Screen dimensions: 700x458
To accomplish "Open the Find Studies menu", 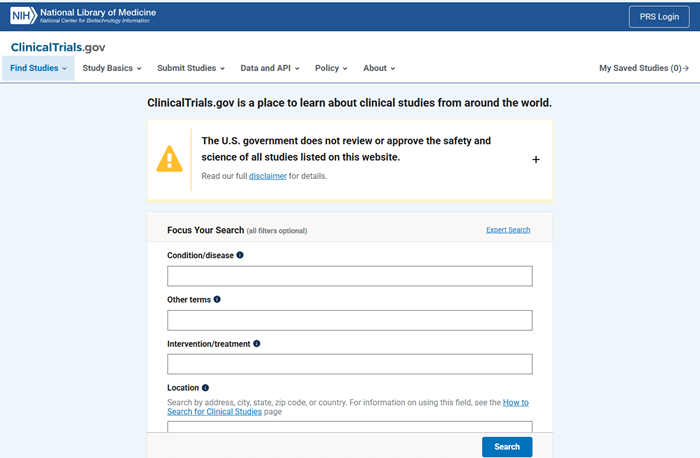I will coord(38,68).
